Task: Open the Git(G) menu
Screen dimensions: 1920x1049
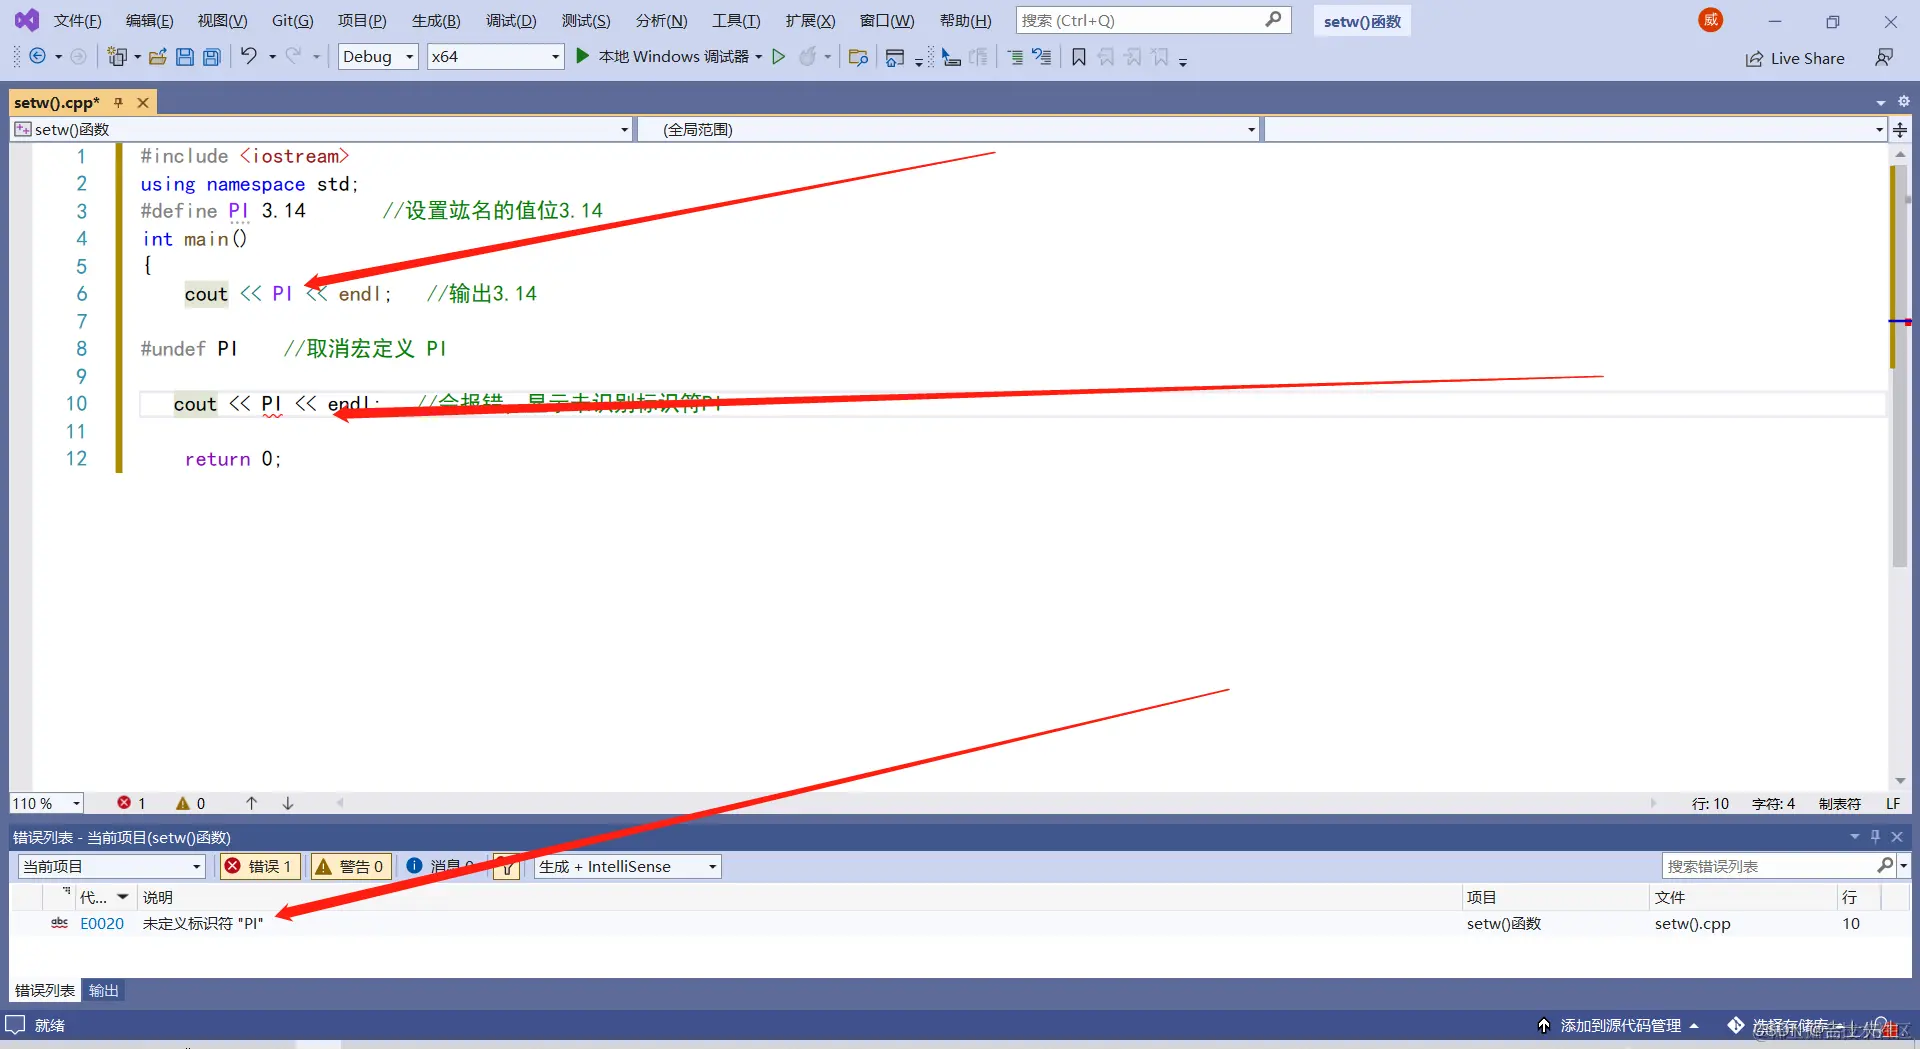Action: [x=292, y=20]
